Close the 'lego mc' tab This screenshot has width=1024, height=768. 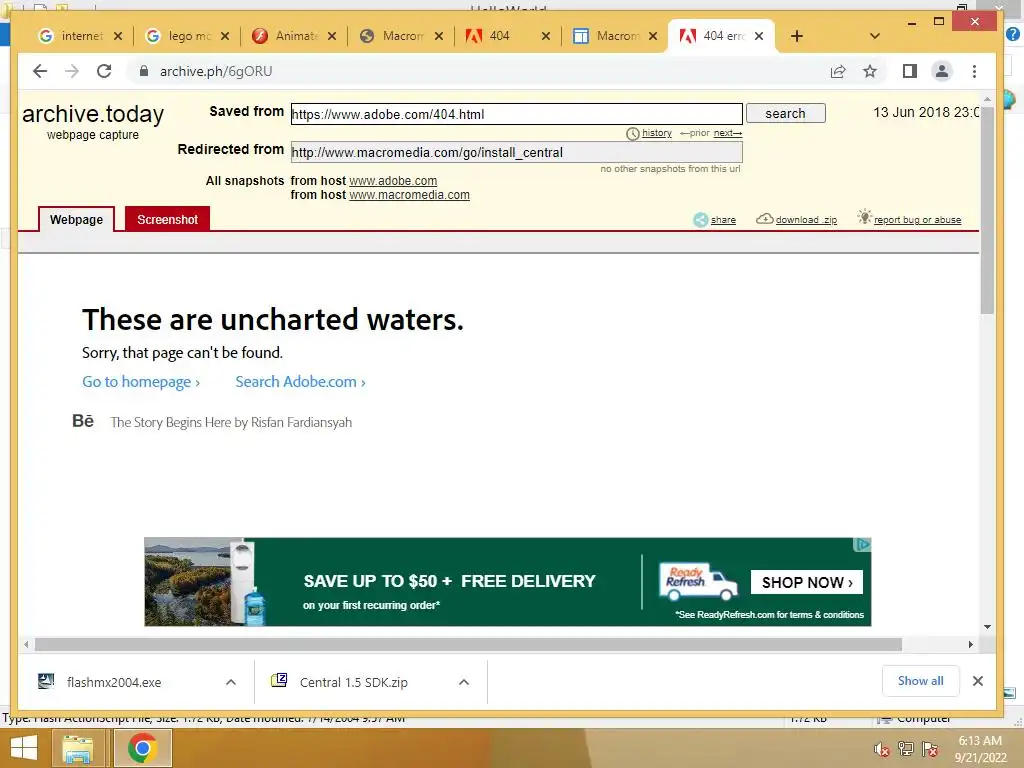pyautogui.click(x=225, y=36)
